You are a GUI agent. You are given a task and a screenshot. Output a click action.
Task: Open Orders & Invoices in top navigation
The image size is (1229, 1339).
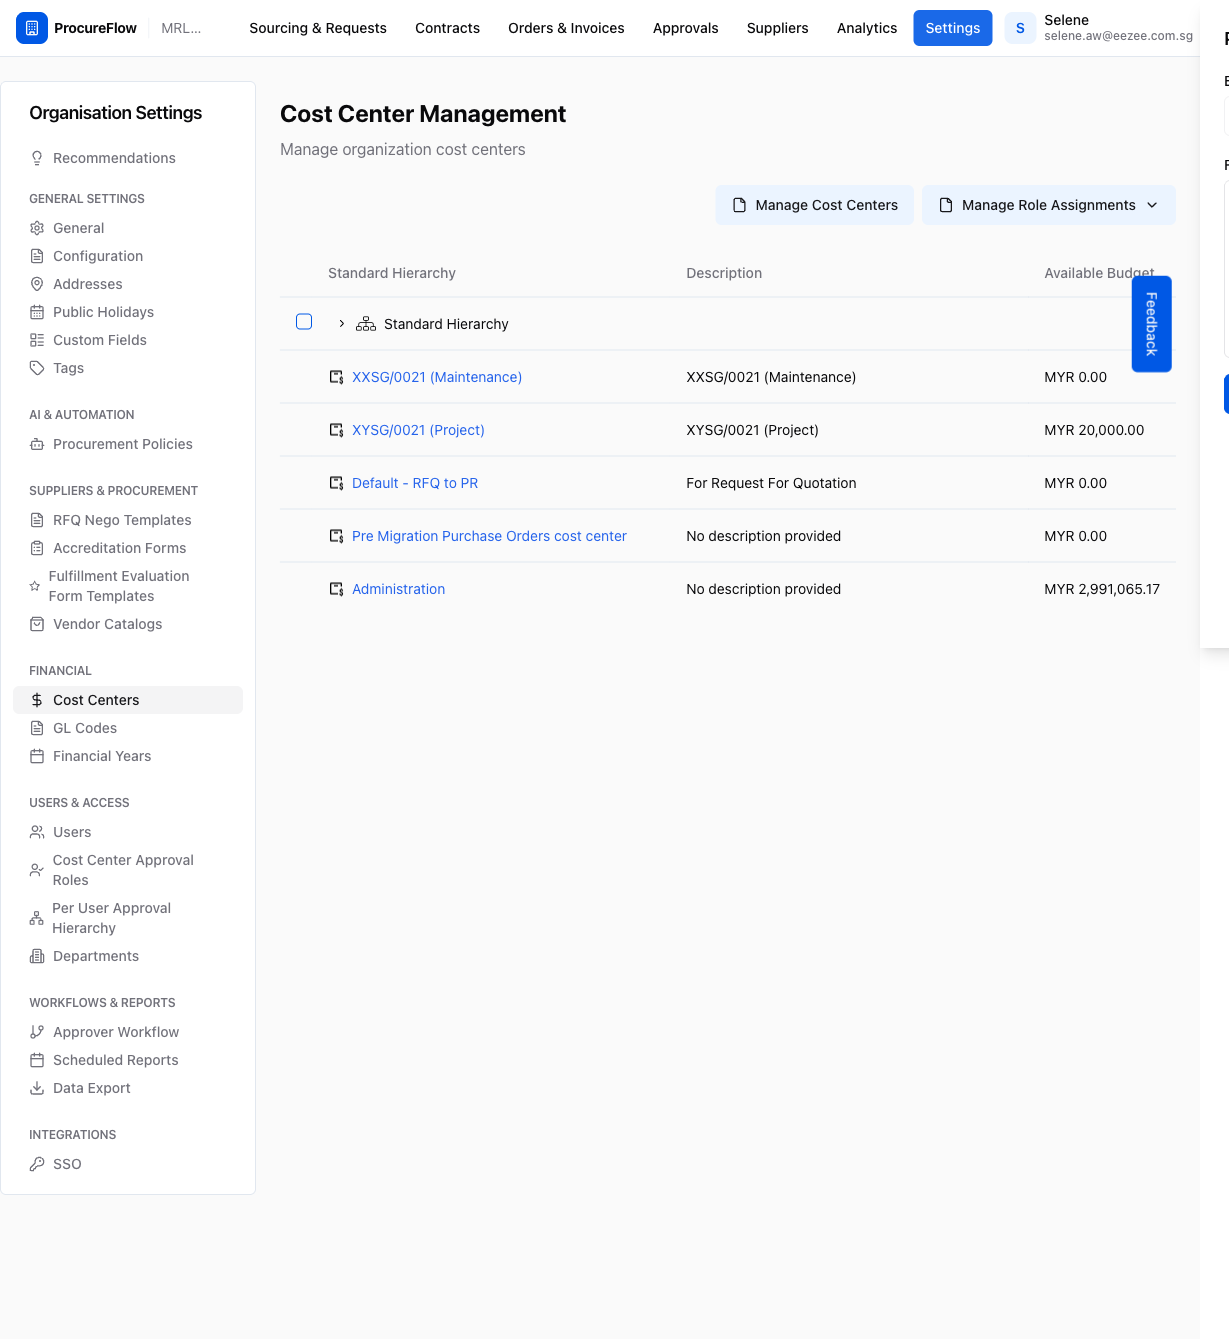pyautogui.click(x=566, y=28)
